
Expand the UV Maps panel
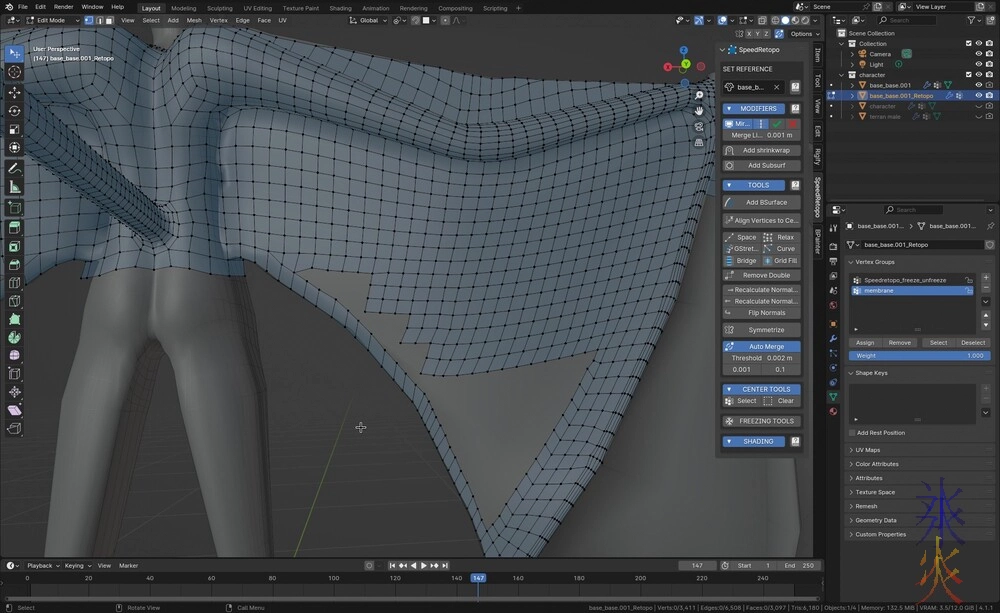(x=867, y=450)
